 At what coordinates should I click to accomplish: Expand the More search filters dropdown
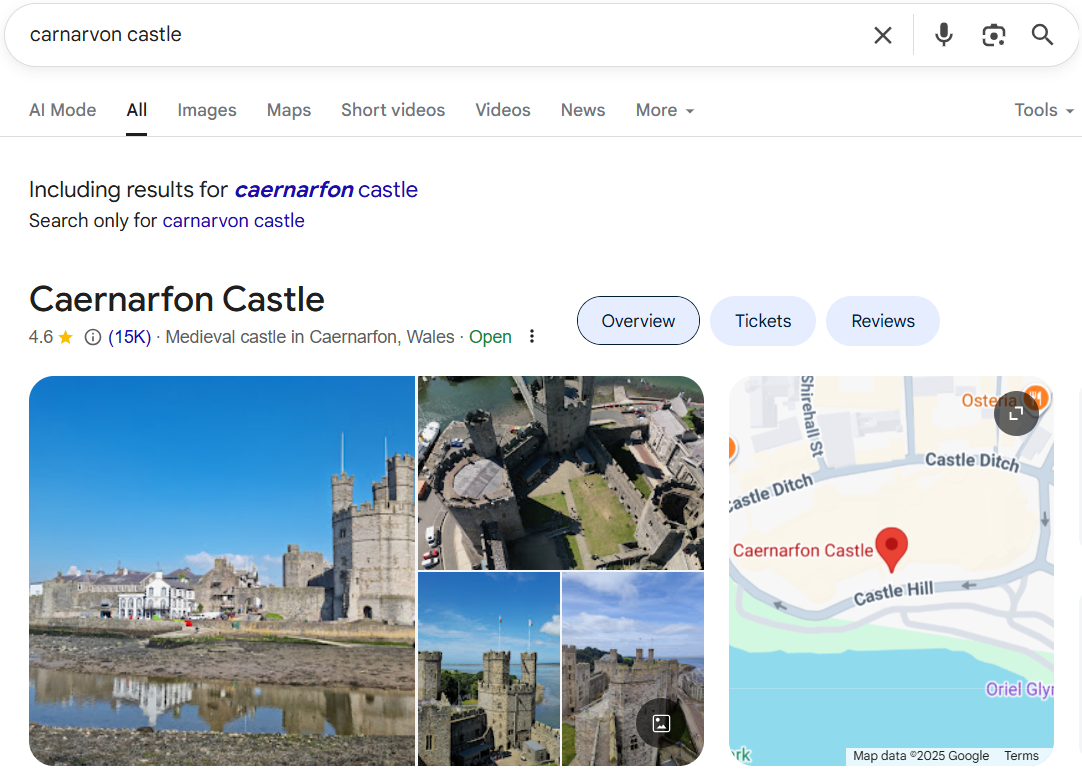pyautogui.click(x=664, y=110)
